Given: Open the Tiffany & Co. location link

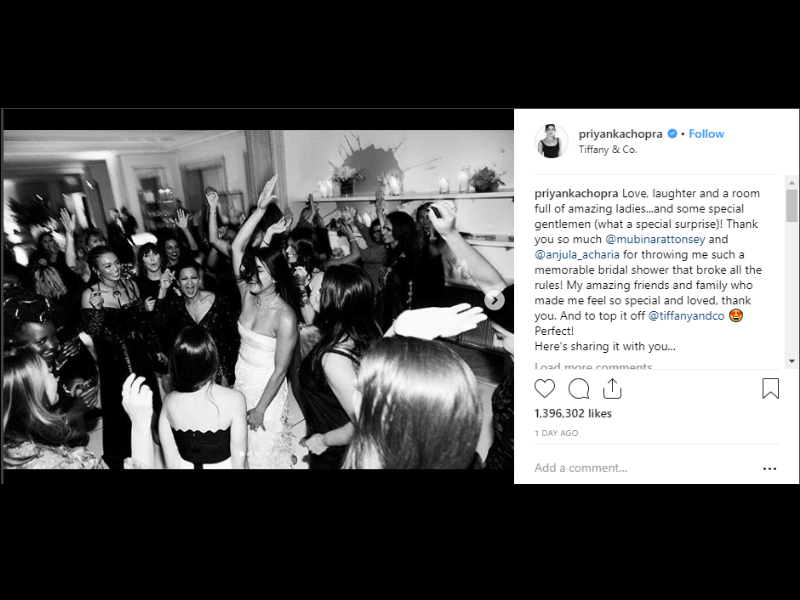Looking at the screenshot, I should coord(608,149).
